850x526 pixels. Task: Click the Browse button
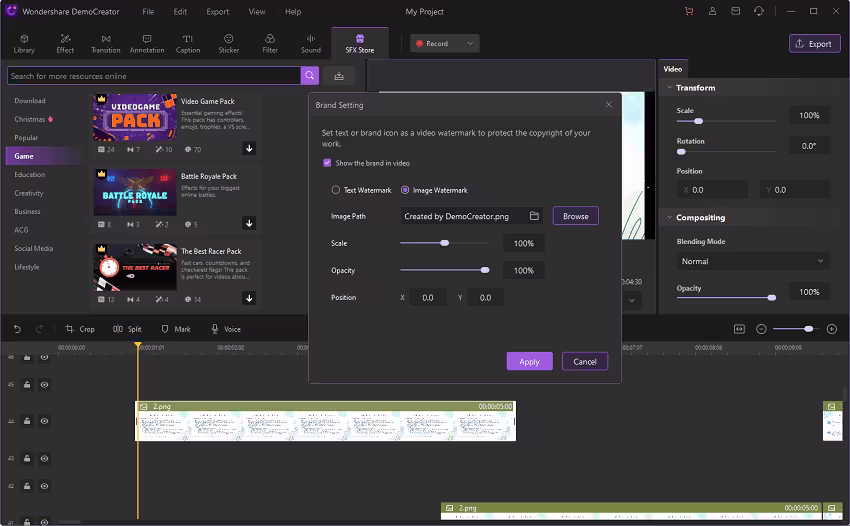[x=576, y=216]
